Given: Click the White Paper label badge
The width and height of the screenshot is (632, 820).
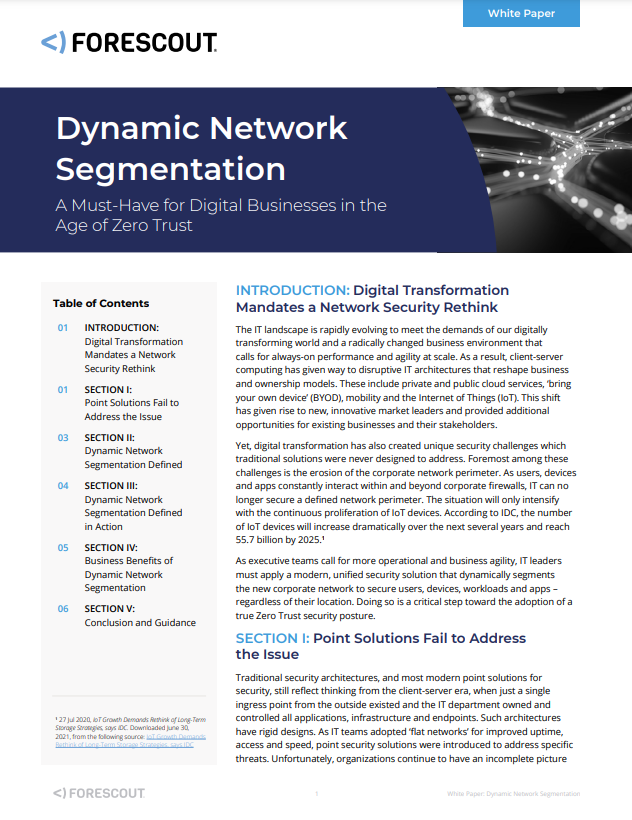Looking at the screenshot, I should coord(521,13).
